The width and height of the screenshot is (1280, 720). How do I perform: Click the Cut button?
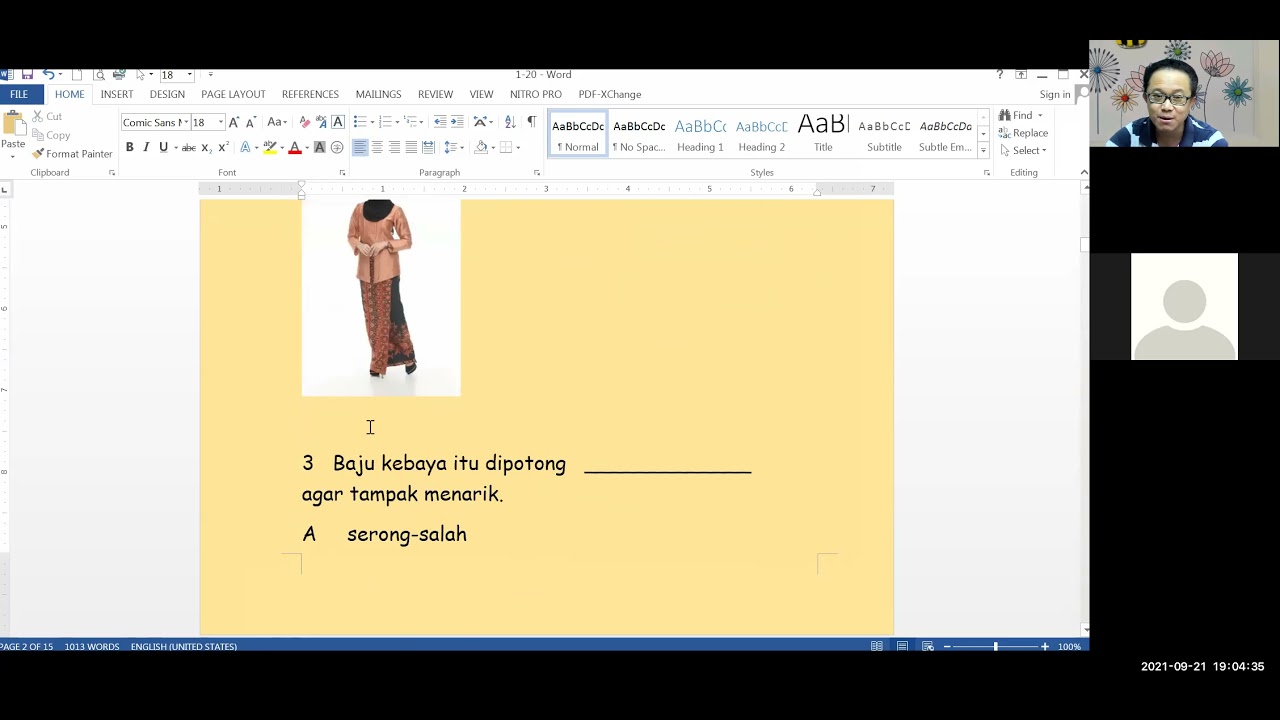tap(47, 117)
